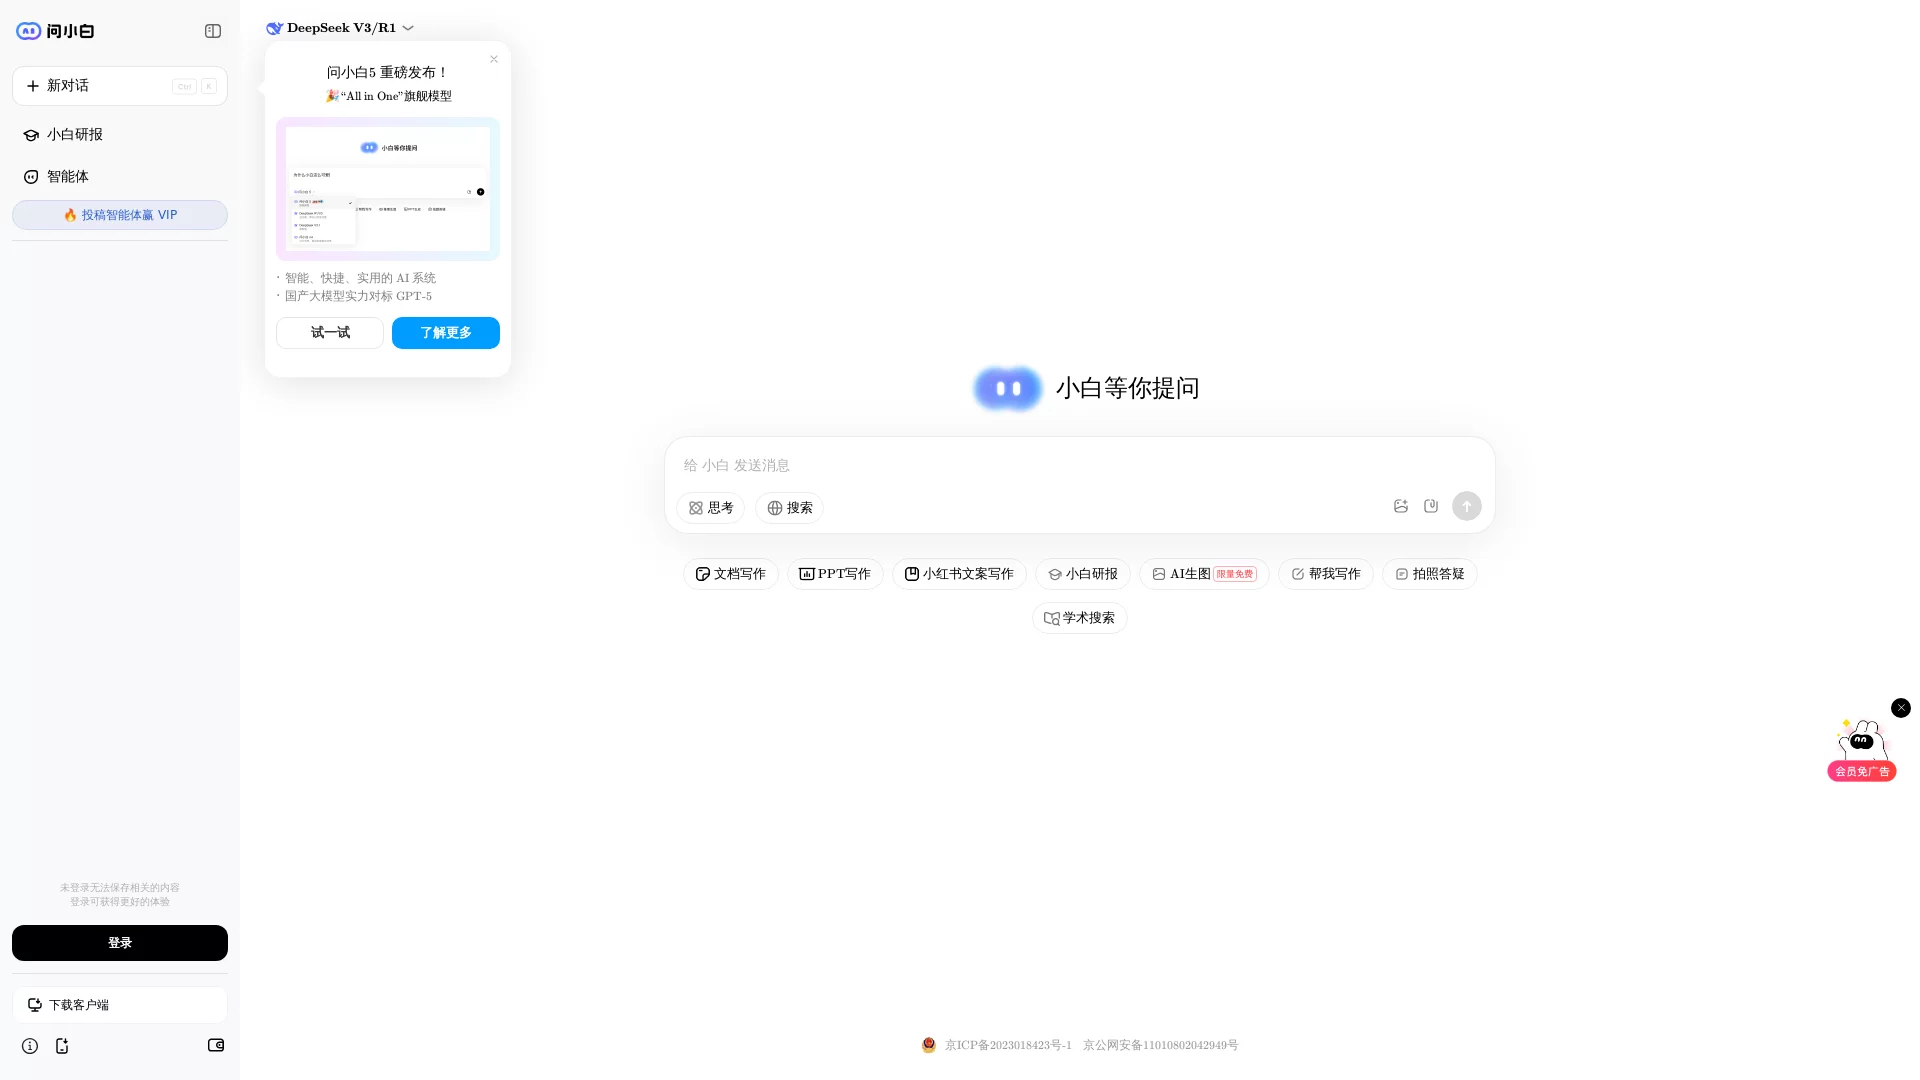The height and width of the screenshot is (1080, 1920).
Task: Select the AI生图 限量免费 shortcut
Action: click(x=1203, y=573)
